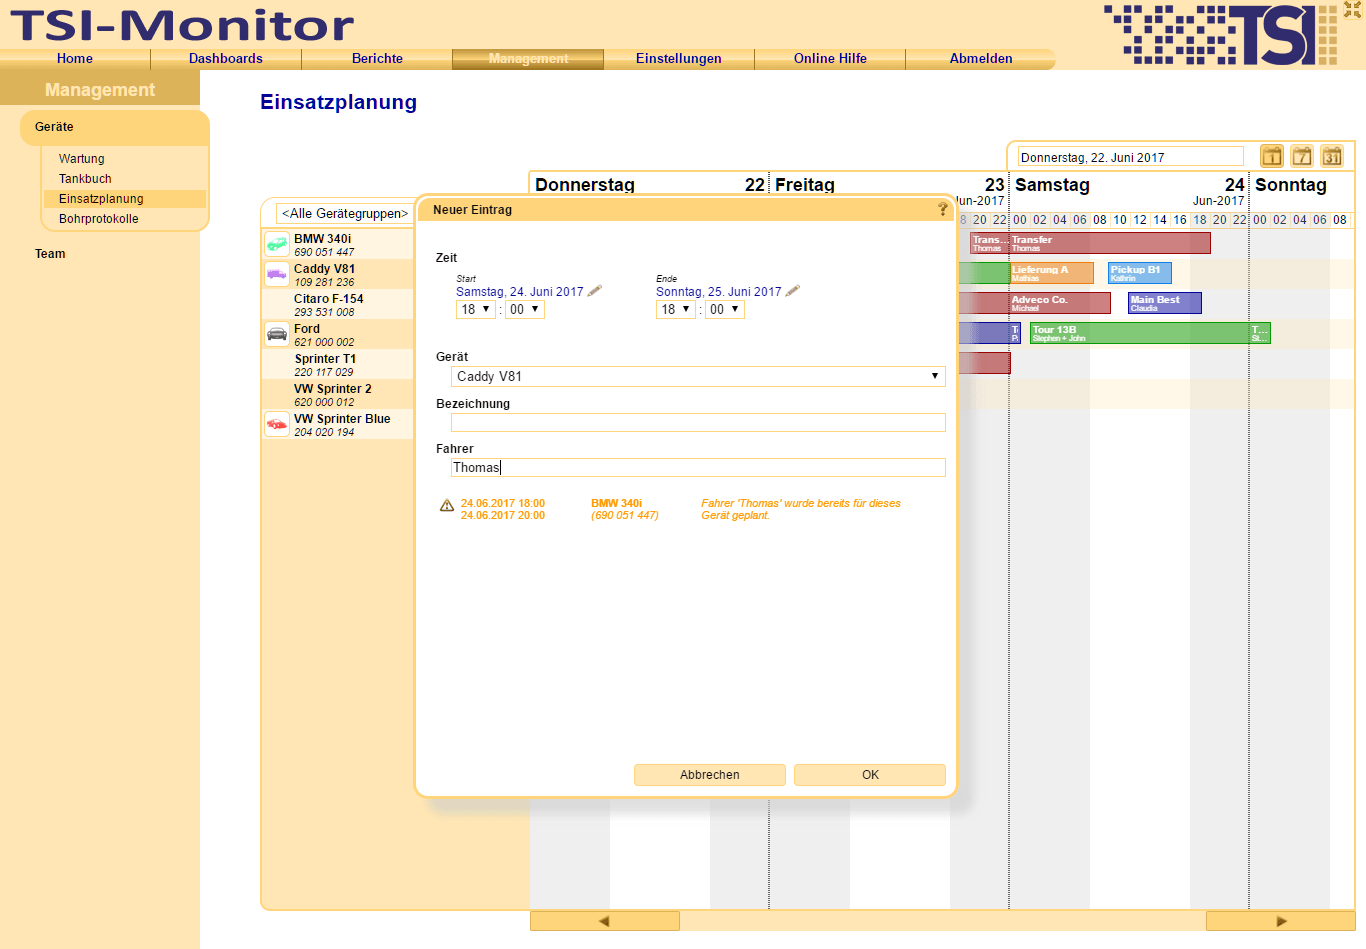Open the Alle Gerätegruppen filter dropdown

(345, 213)
